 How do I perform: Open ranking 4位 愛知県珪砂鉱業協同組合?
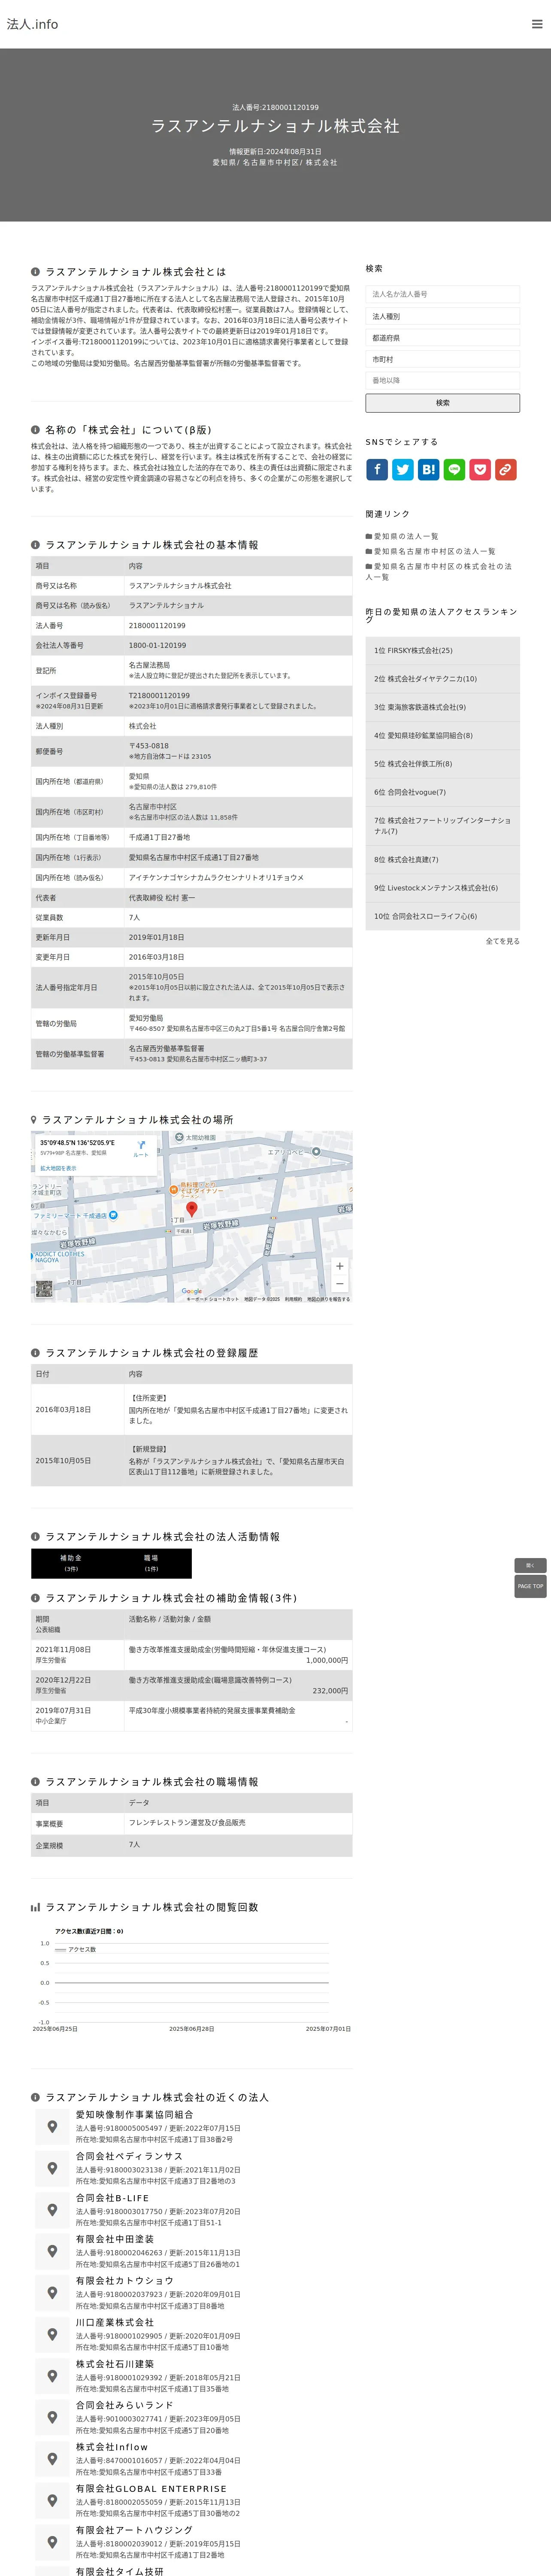click(442, 735)
